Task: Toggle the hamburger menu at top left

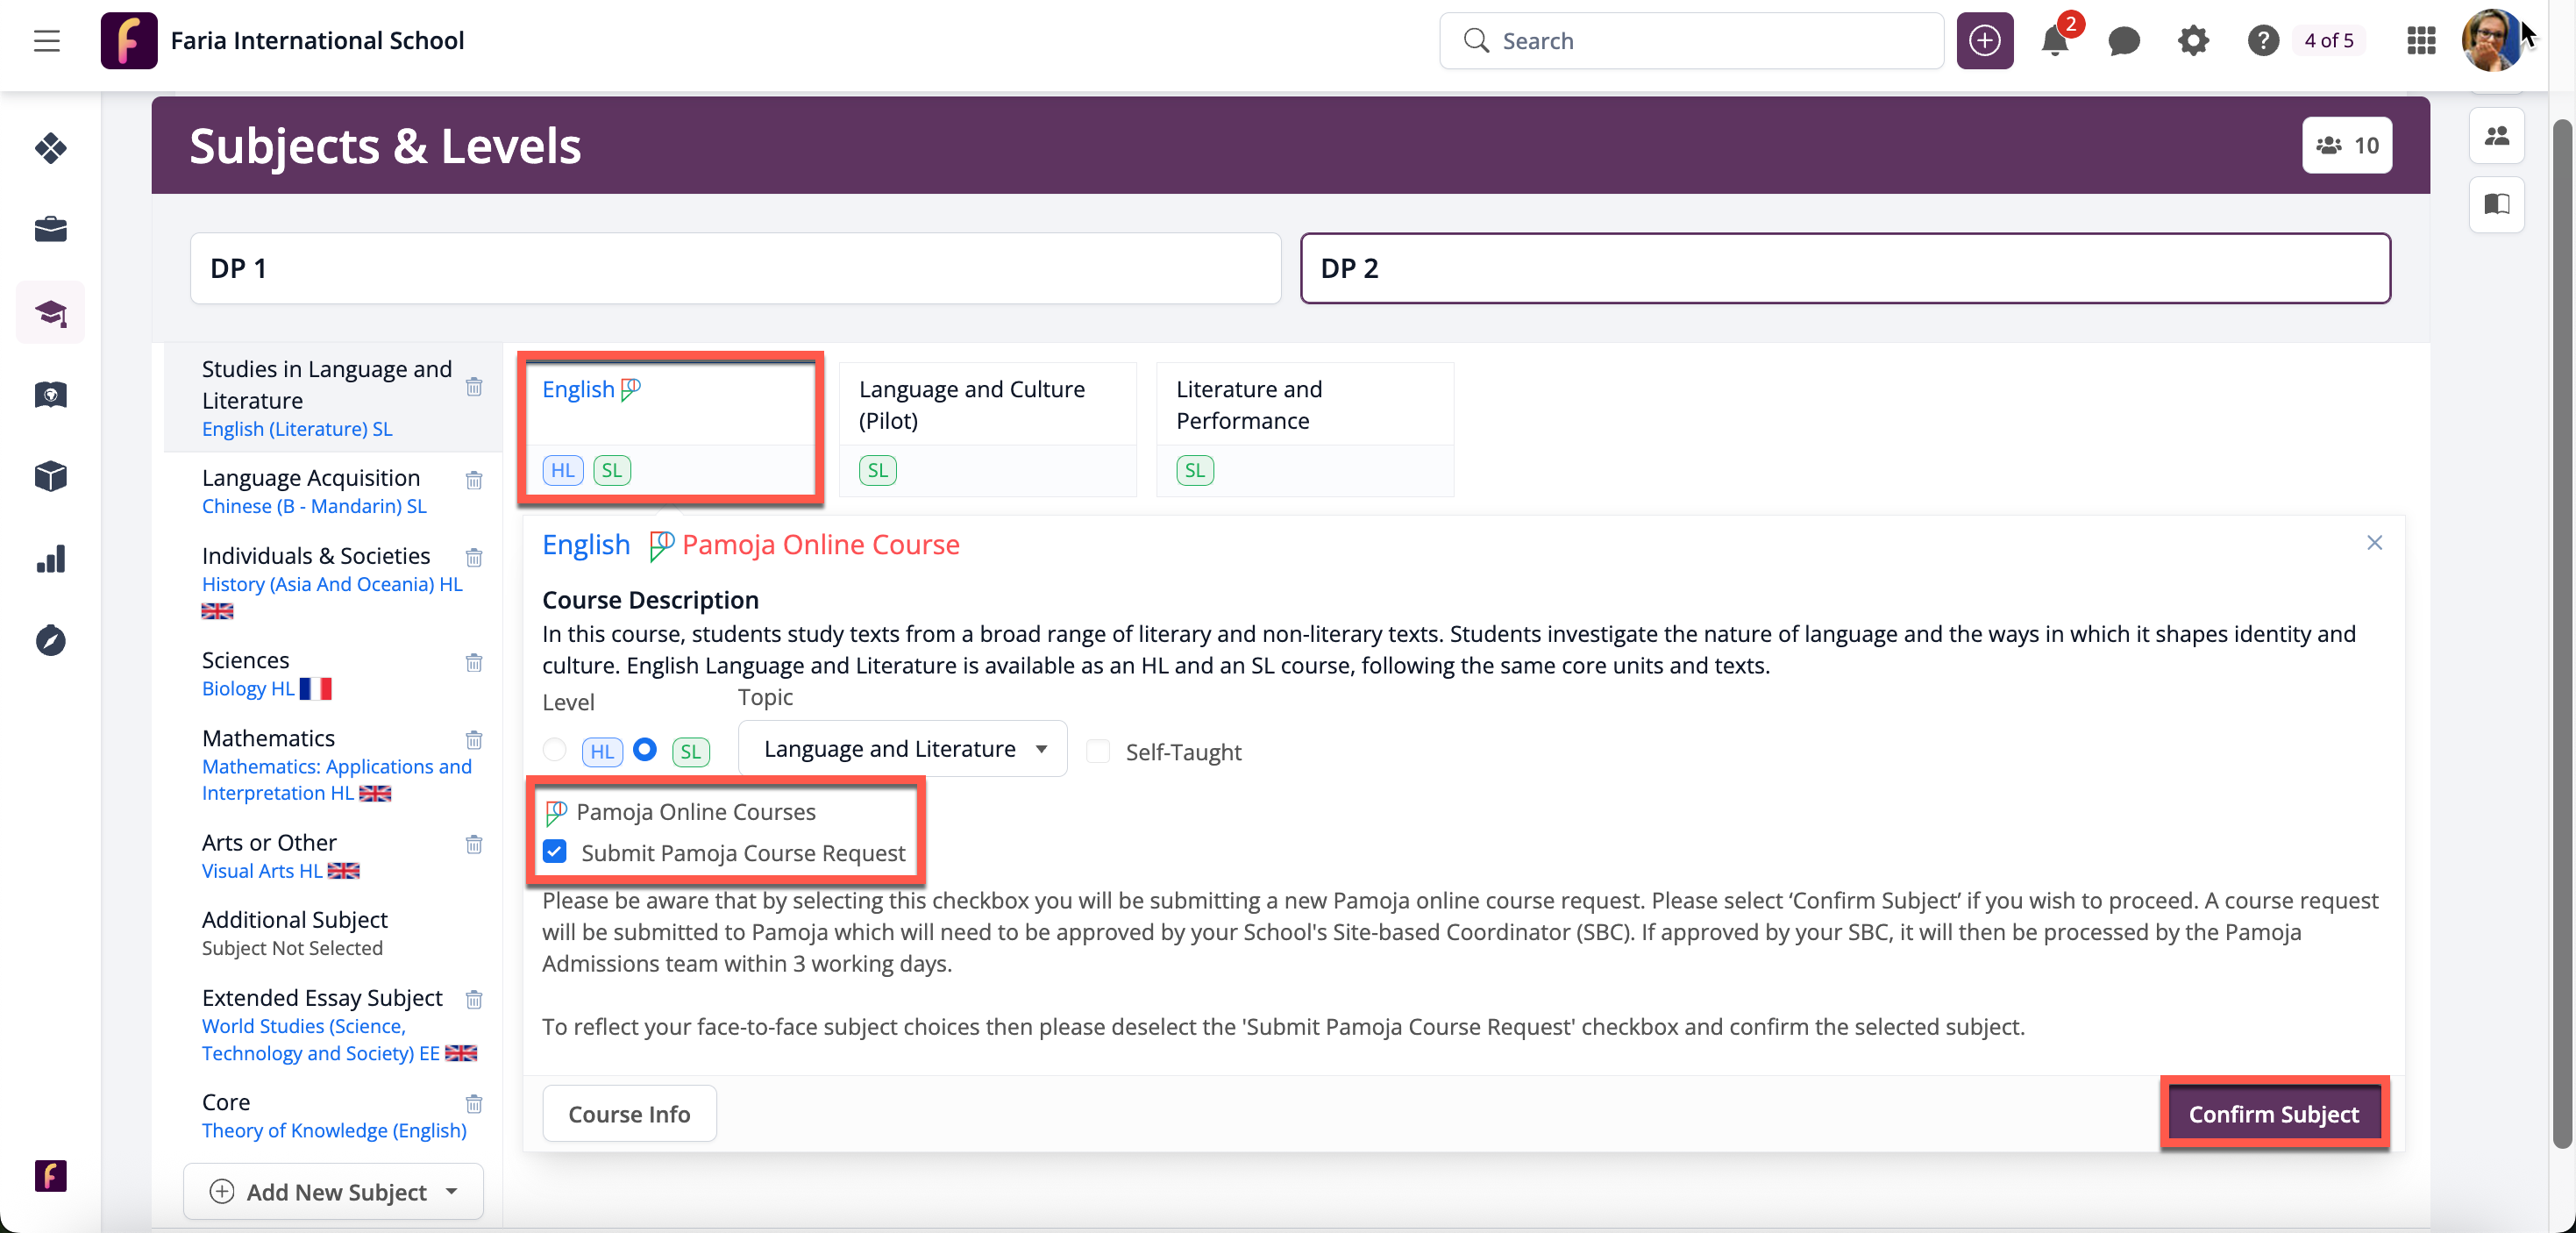Action: click(x=46, y=41)
